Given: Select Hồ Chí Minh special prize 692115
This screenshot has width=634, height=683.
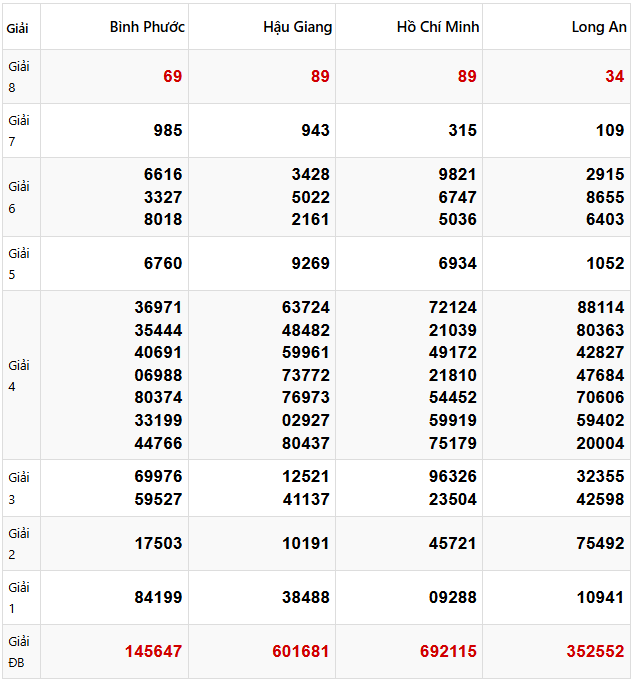Looking at the screenshot, I should pyautogui.click(x=448, y=651).
